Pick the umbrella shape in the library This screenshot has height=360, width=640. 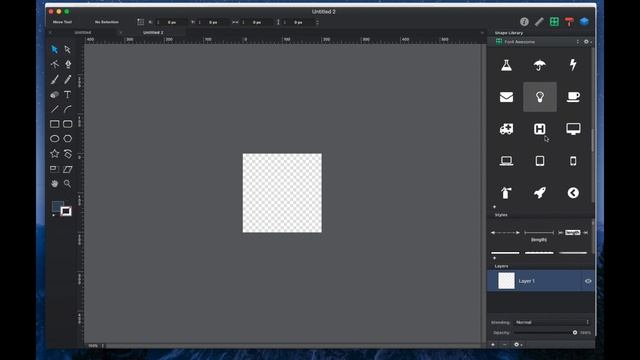point(540,65)
